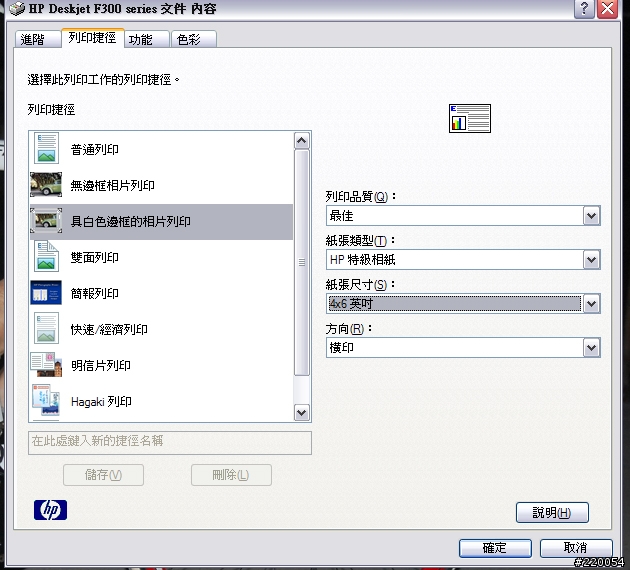The image size is (630, 570).
Task: Select the 無邊框相片列印 shortcut text
Action: tap(112, 185)
